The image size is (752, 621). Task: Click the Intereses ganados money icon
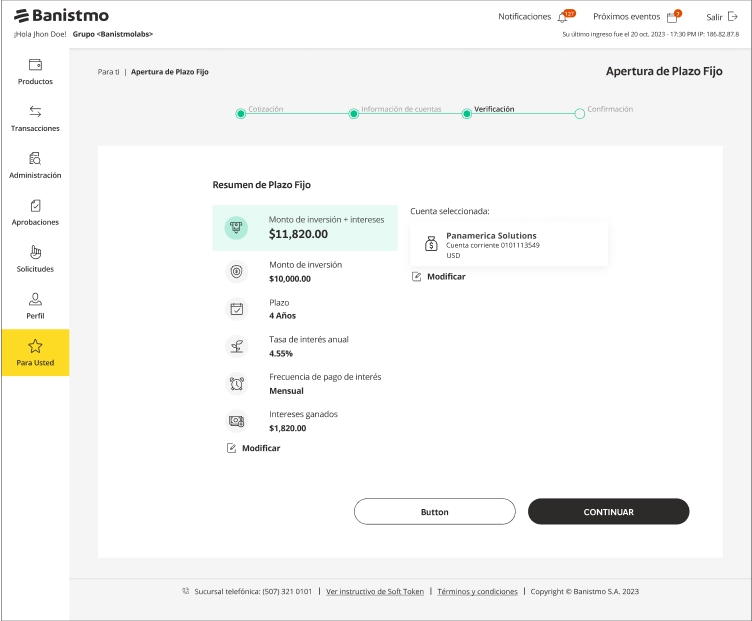pyautogui.click(x=236, y=421)
